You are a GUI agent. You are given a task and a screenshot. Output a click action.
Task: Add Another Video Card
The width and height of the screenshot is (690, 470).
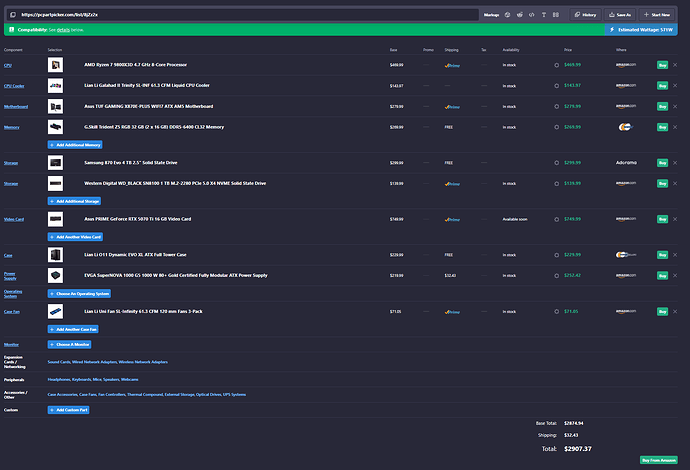pos(75,237)
